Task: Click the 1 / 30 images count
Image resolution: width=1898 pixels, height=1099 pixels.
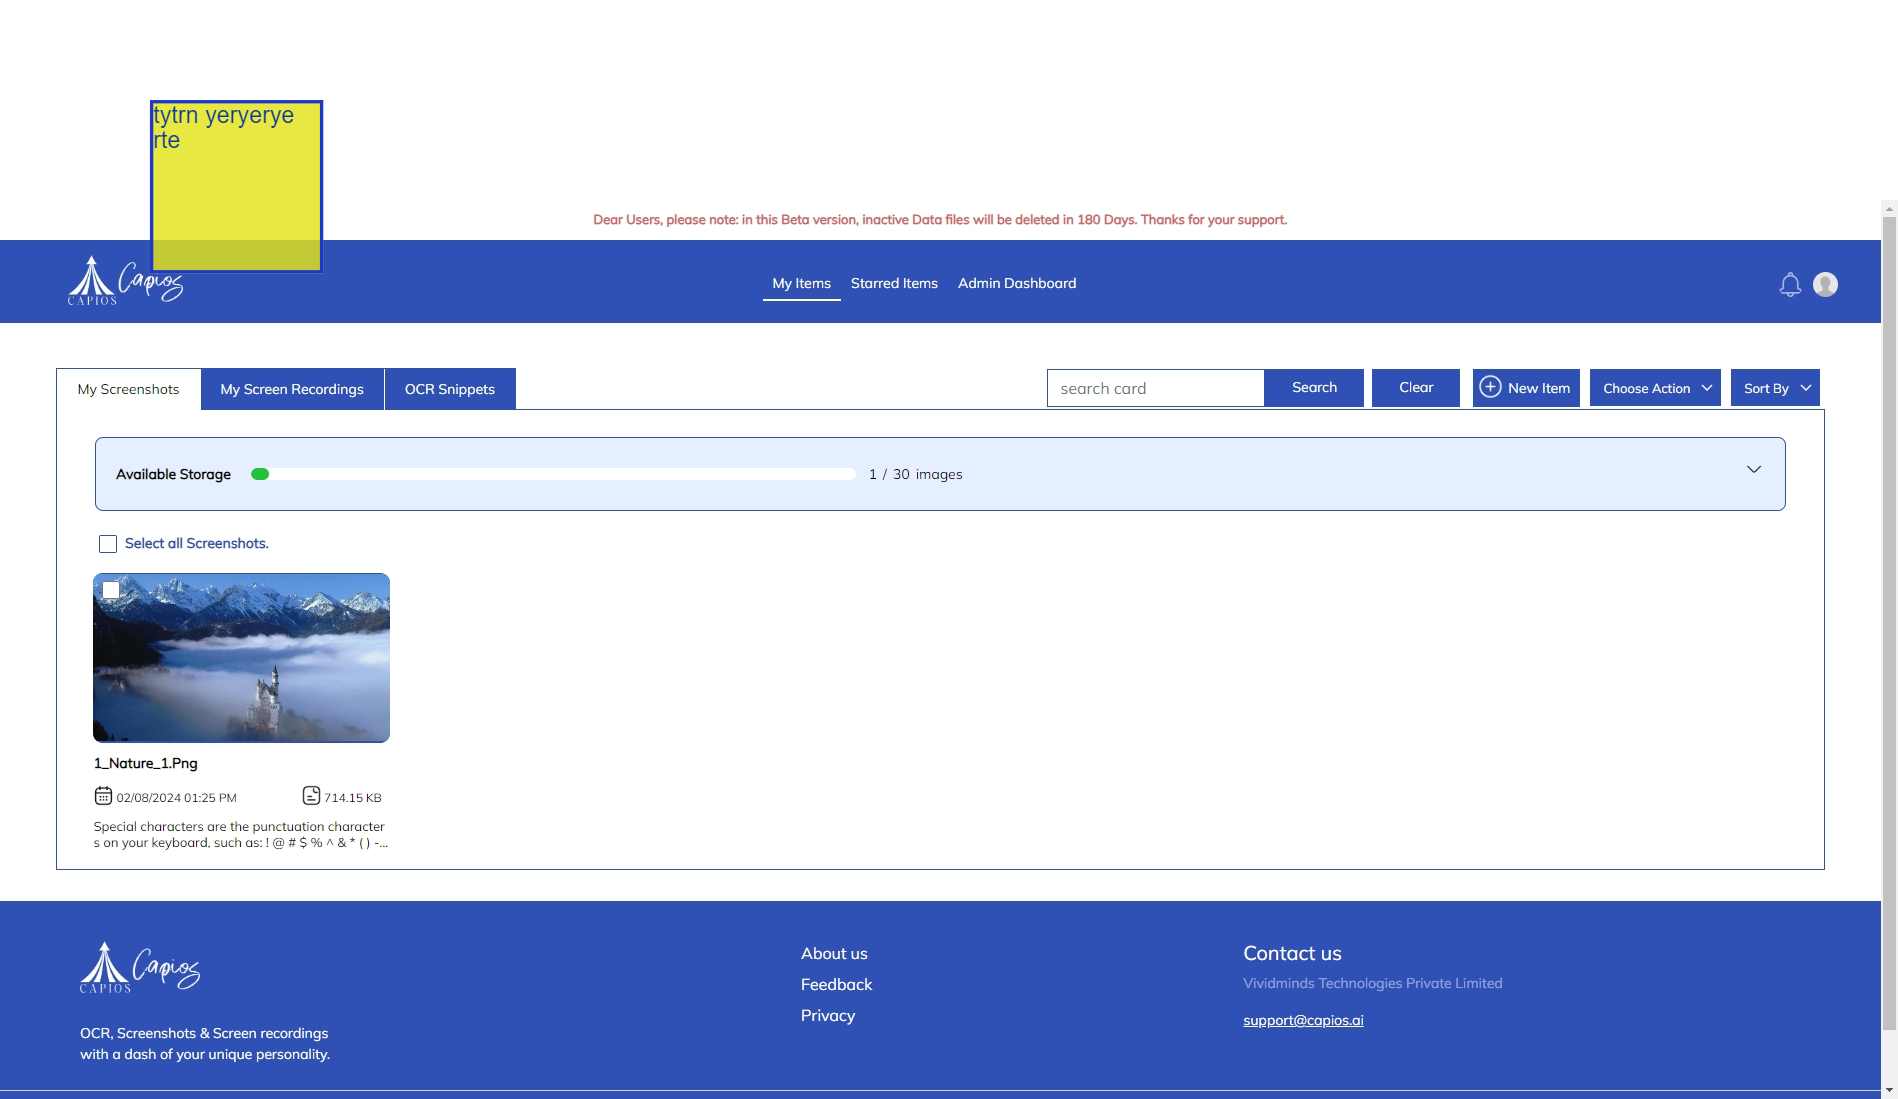Action: coord(916,475)
